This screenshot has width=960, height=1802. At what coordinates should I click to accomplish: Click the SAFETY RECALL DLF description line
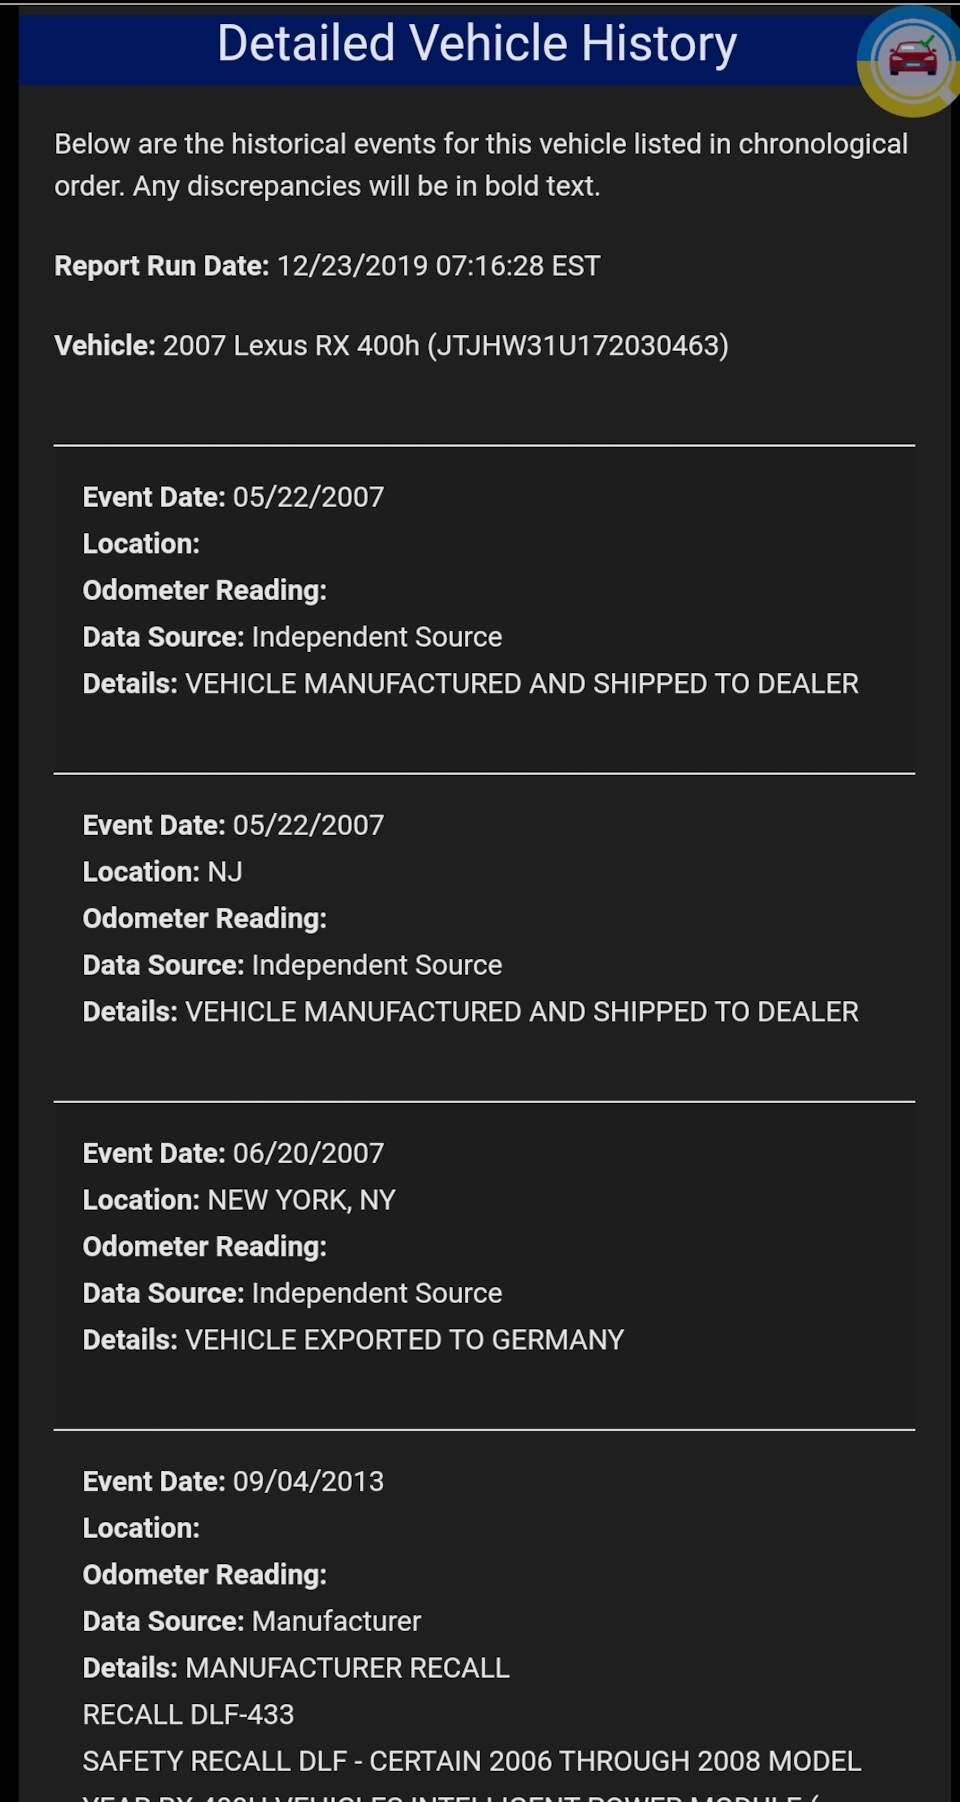[x=471, y=1761]
